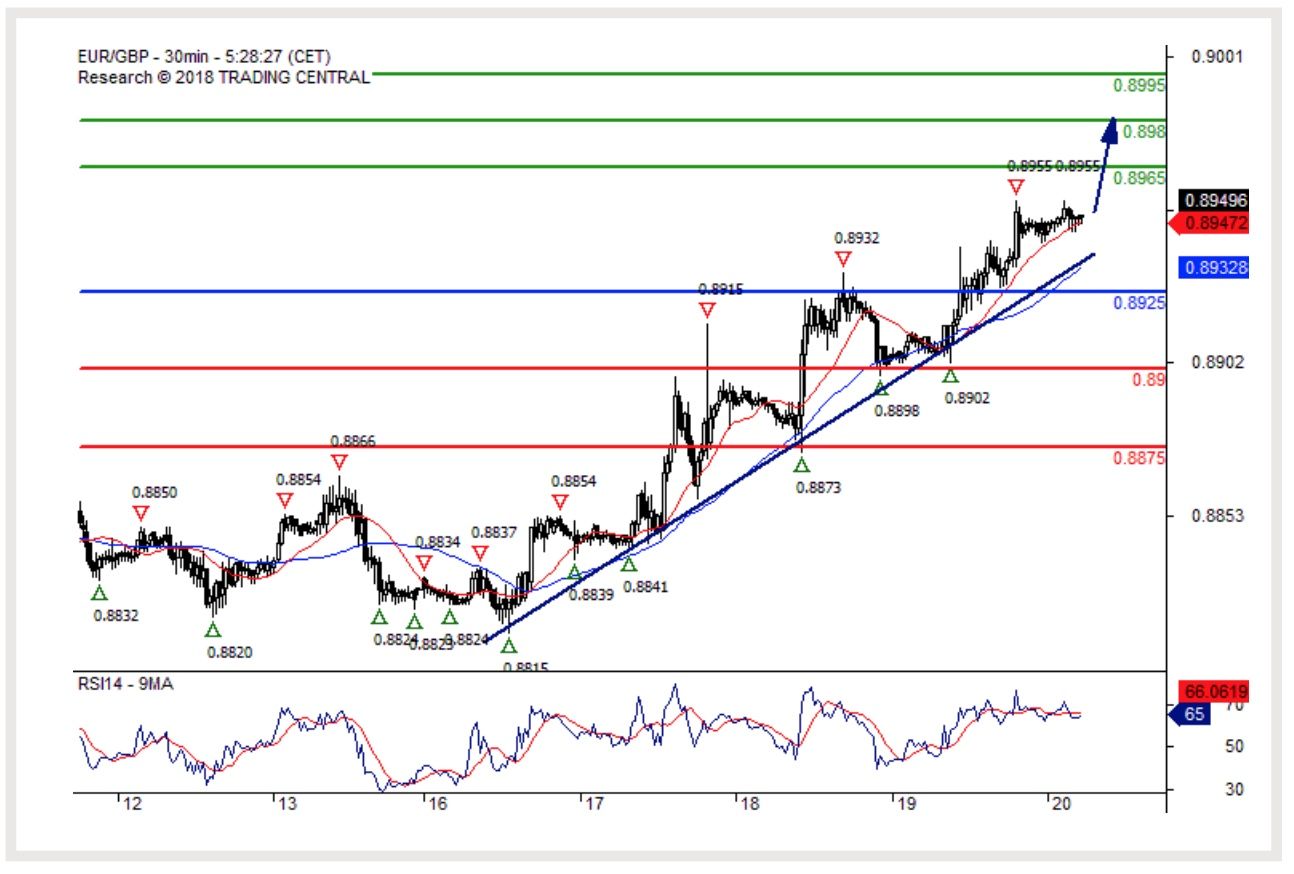Click the green triangle marker above 0.8902
This screenshot has width=1294, height=874.
point(950,376)
